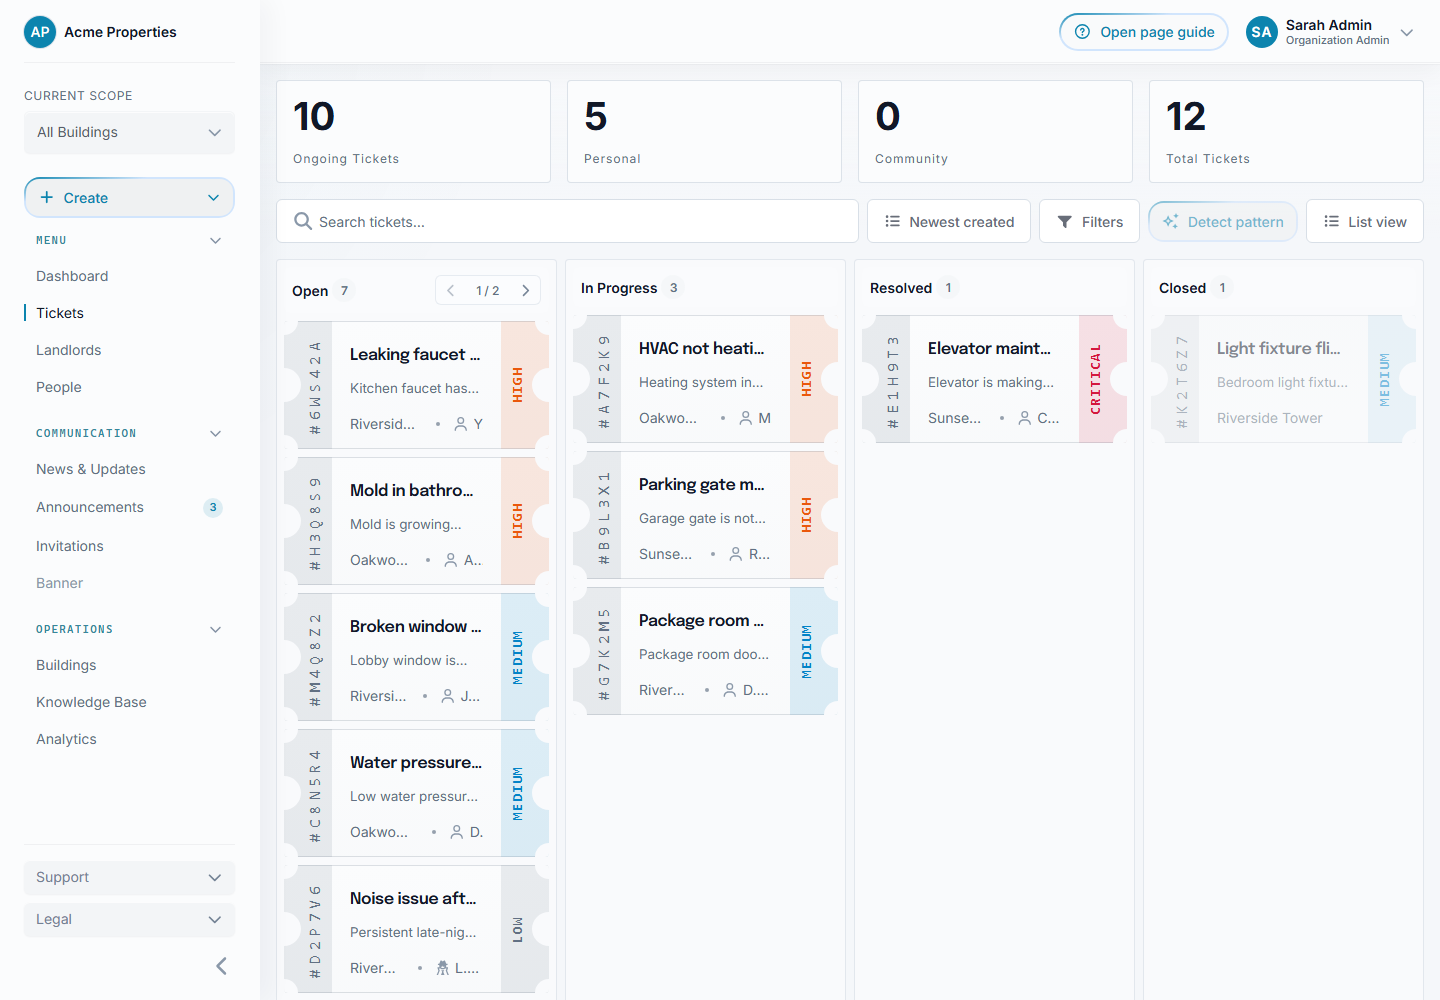This screenshot has height=1000, width=1440.
Task: Open the Water pressure ticket
Action: click(x=416, y=793)
